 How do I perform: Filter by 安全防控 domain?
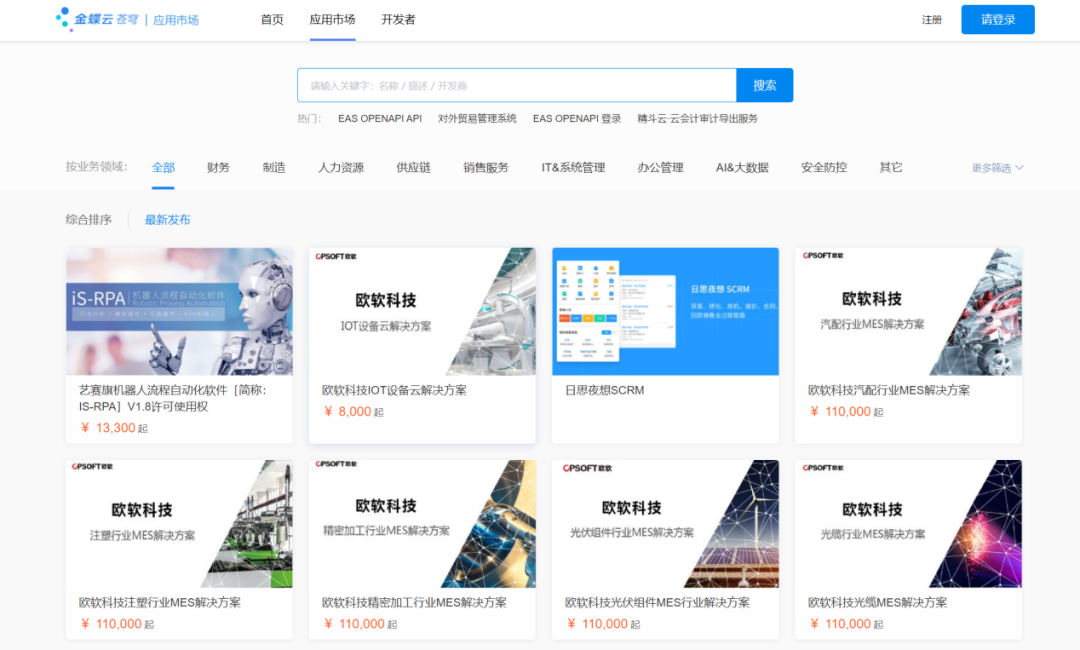(824, 167)
